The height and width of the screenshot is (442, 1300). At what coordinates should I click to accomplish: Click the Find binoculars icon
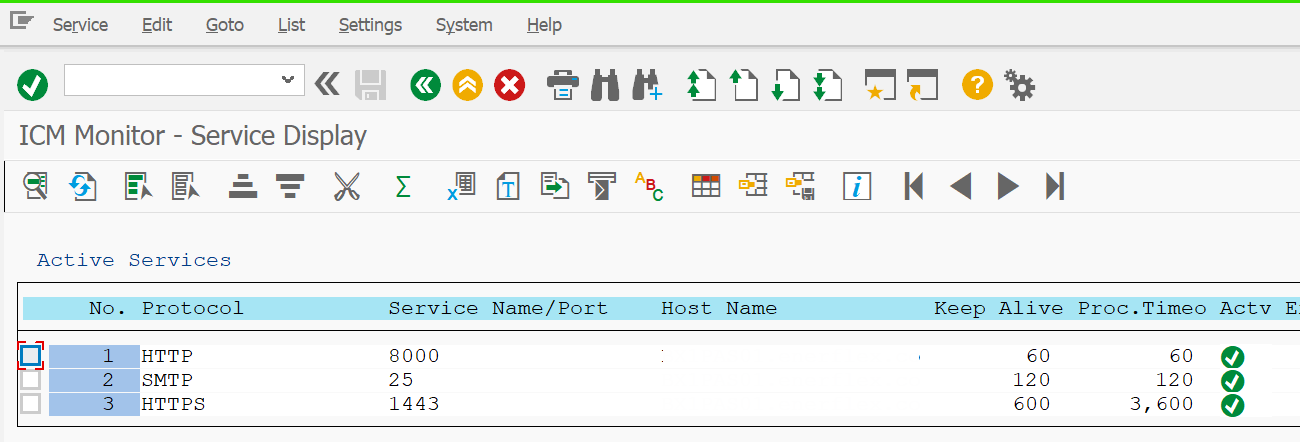pos(605,85)
